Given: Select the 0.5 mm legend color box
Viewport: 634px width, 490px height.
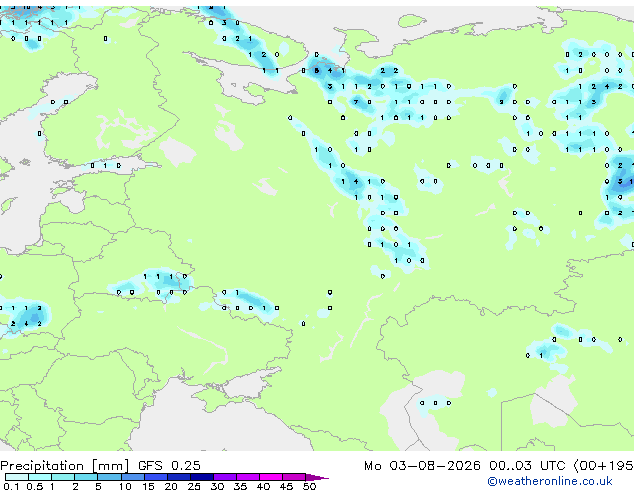Looking at the screenshot, I should coord(40,477).
